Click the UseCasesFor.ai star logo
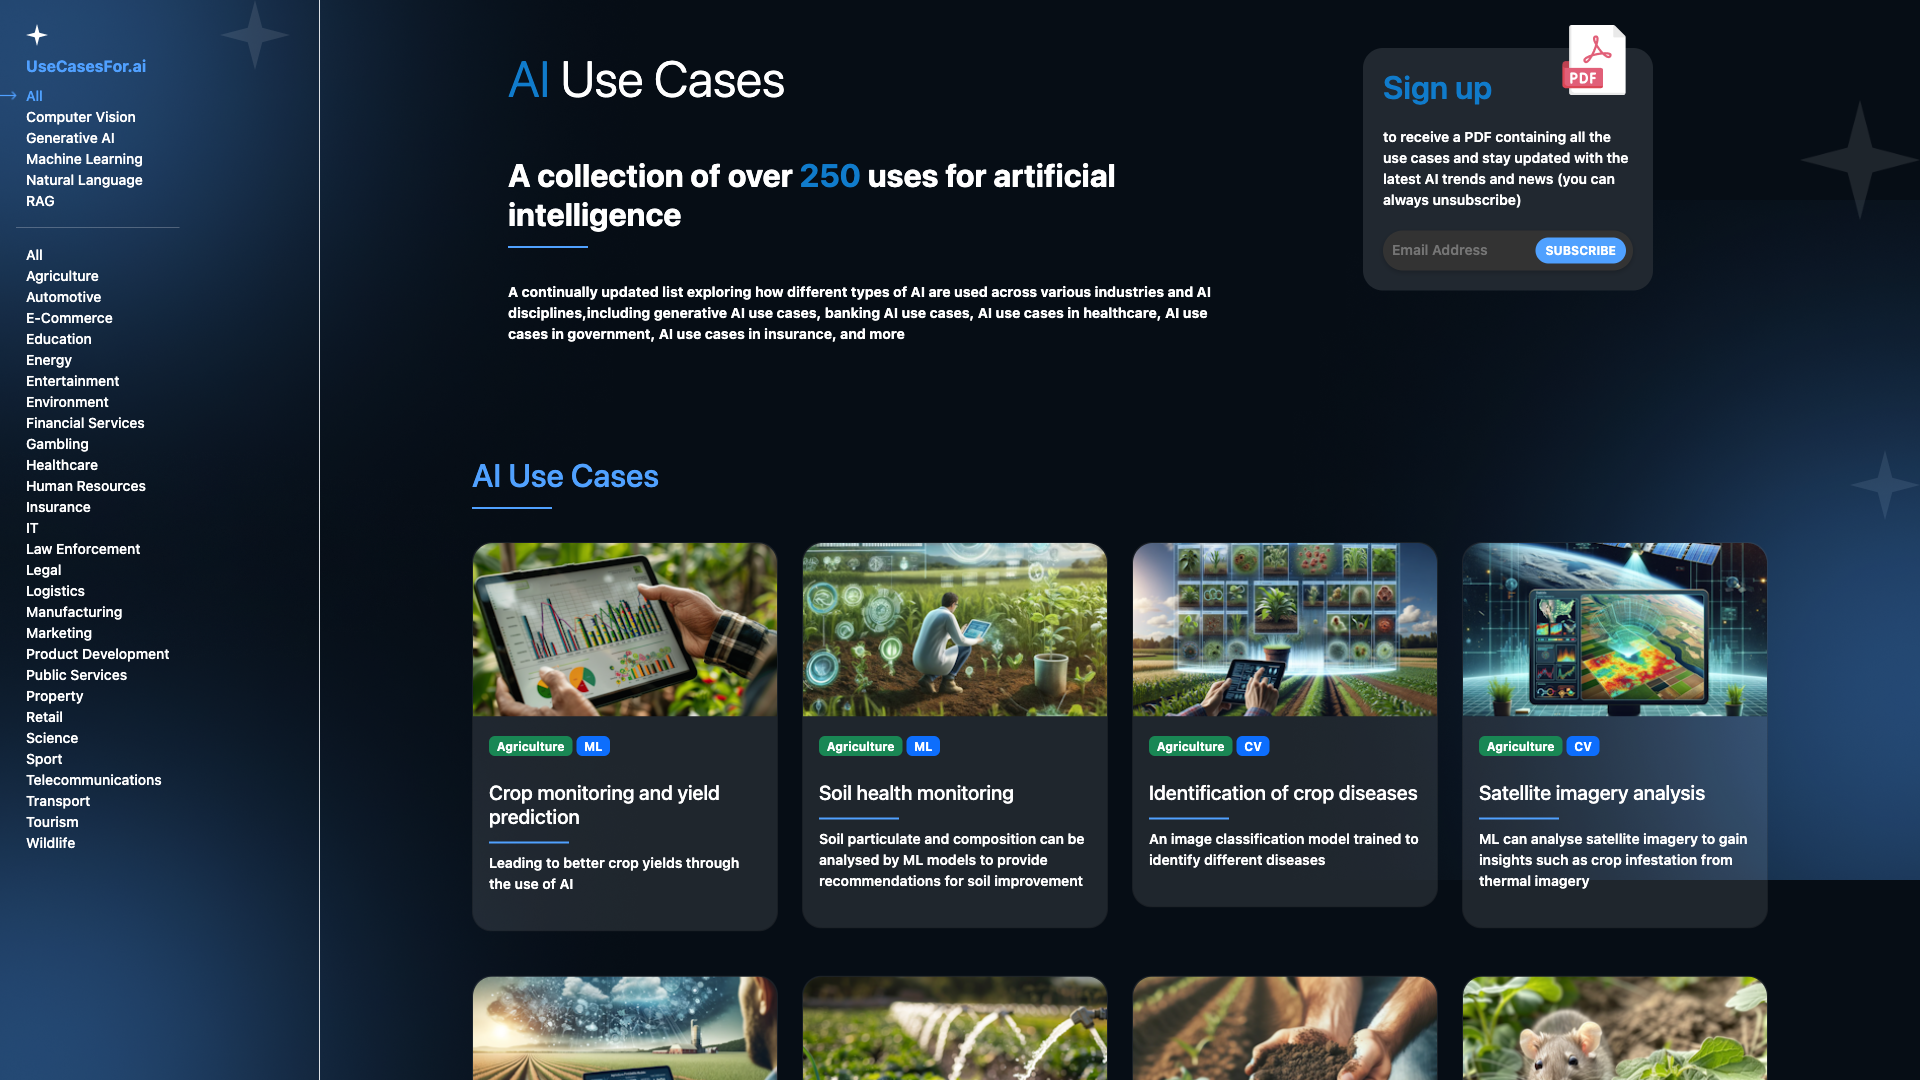The image size is (1920, 1080). pos(36,33)
